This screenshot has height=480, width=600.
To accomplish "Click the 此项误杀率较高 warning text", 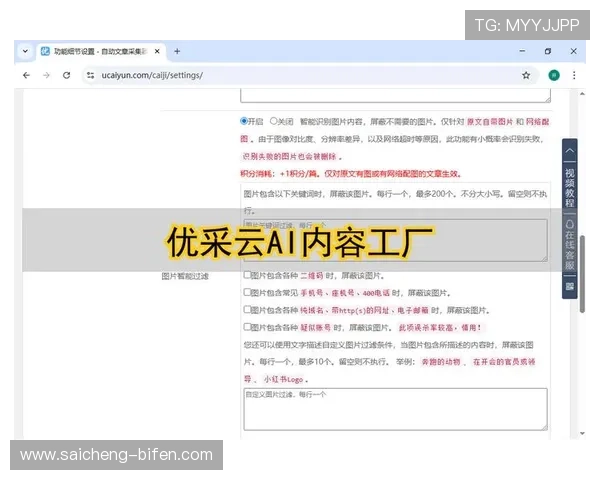I will click(x=440, y=328).
